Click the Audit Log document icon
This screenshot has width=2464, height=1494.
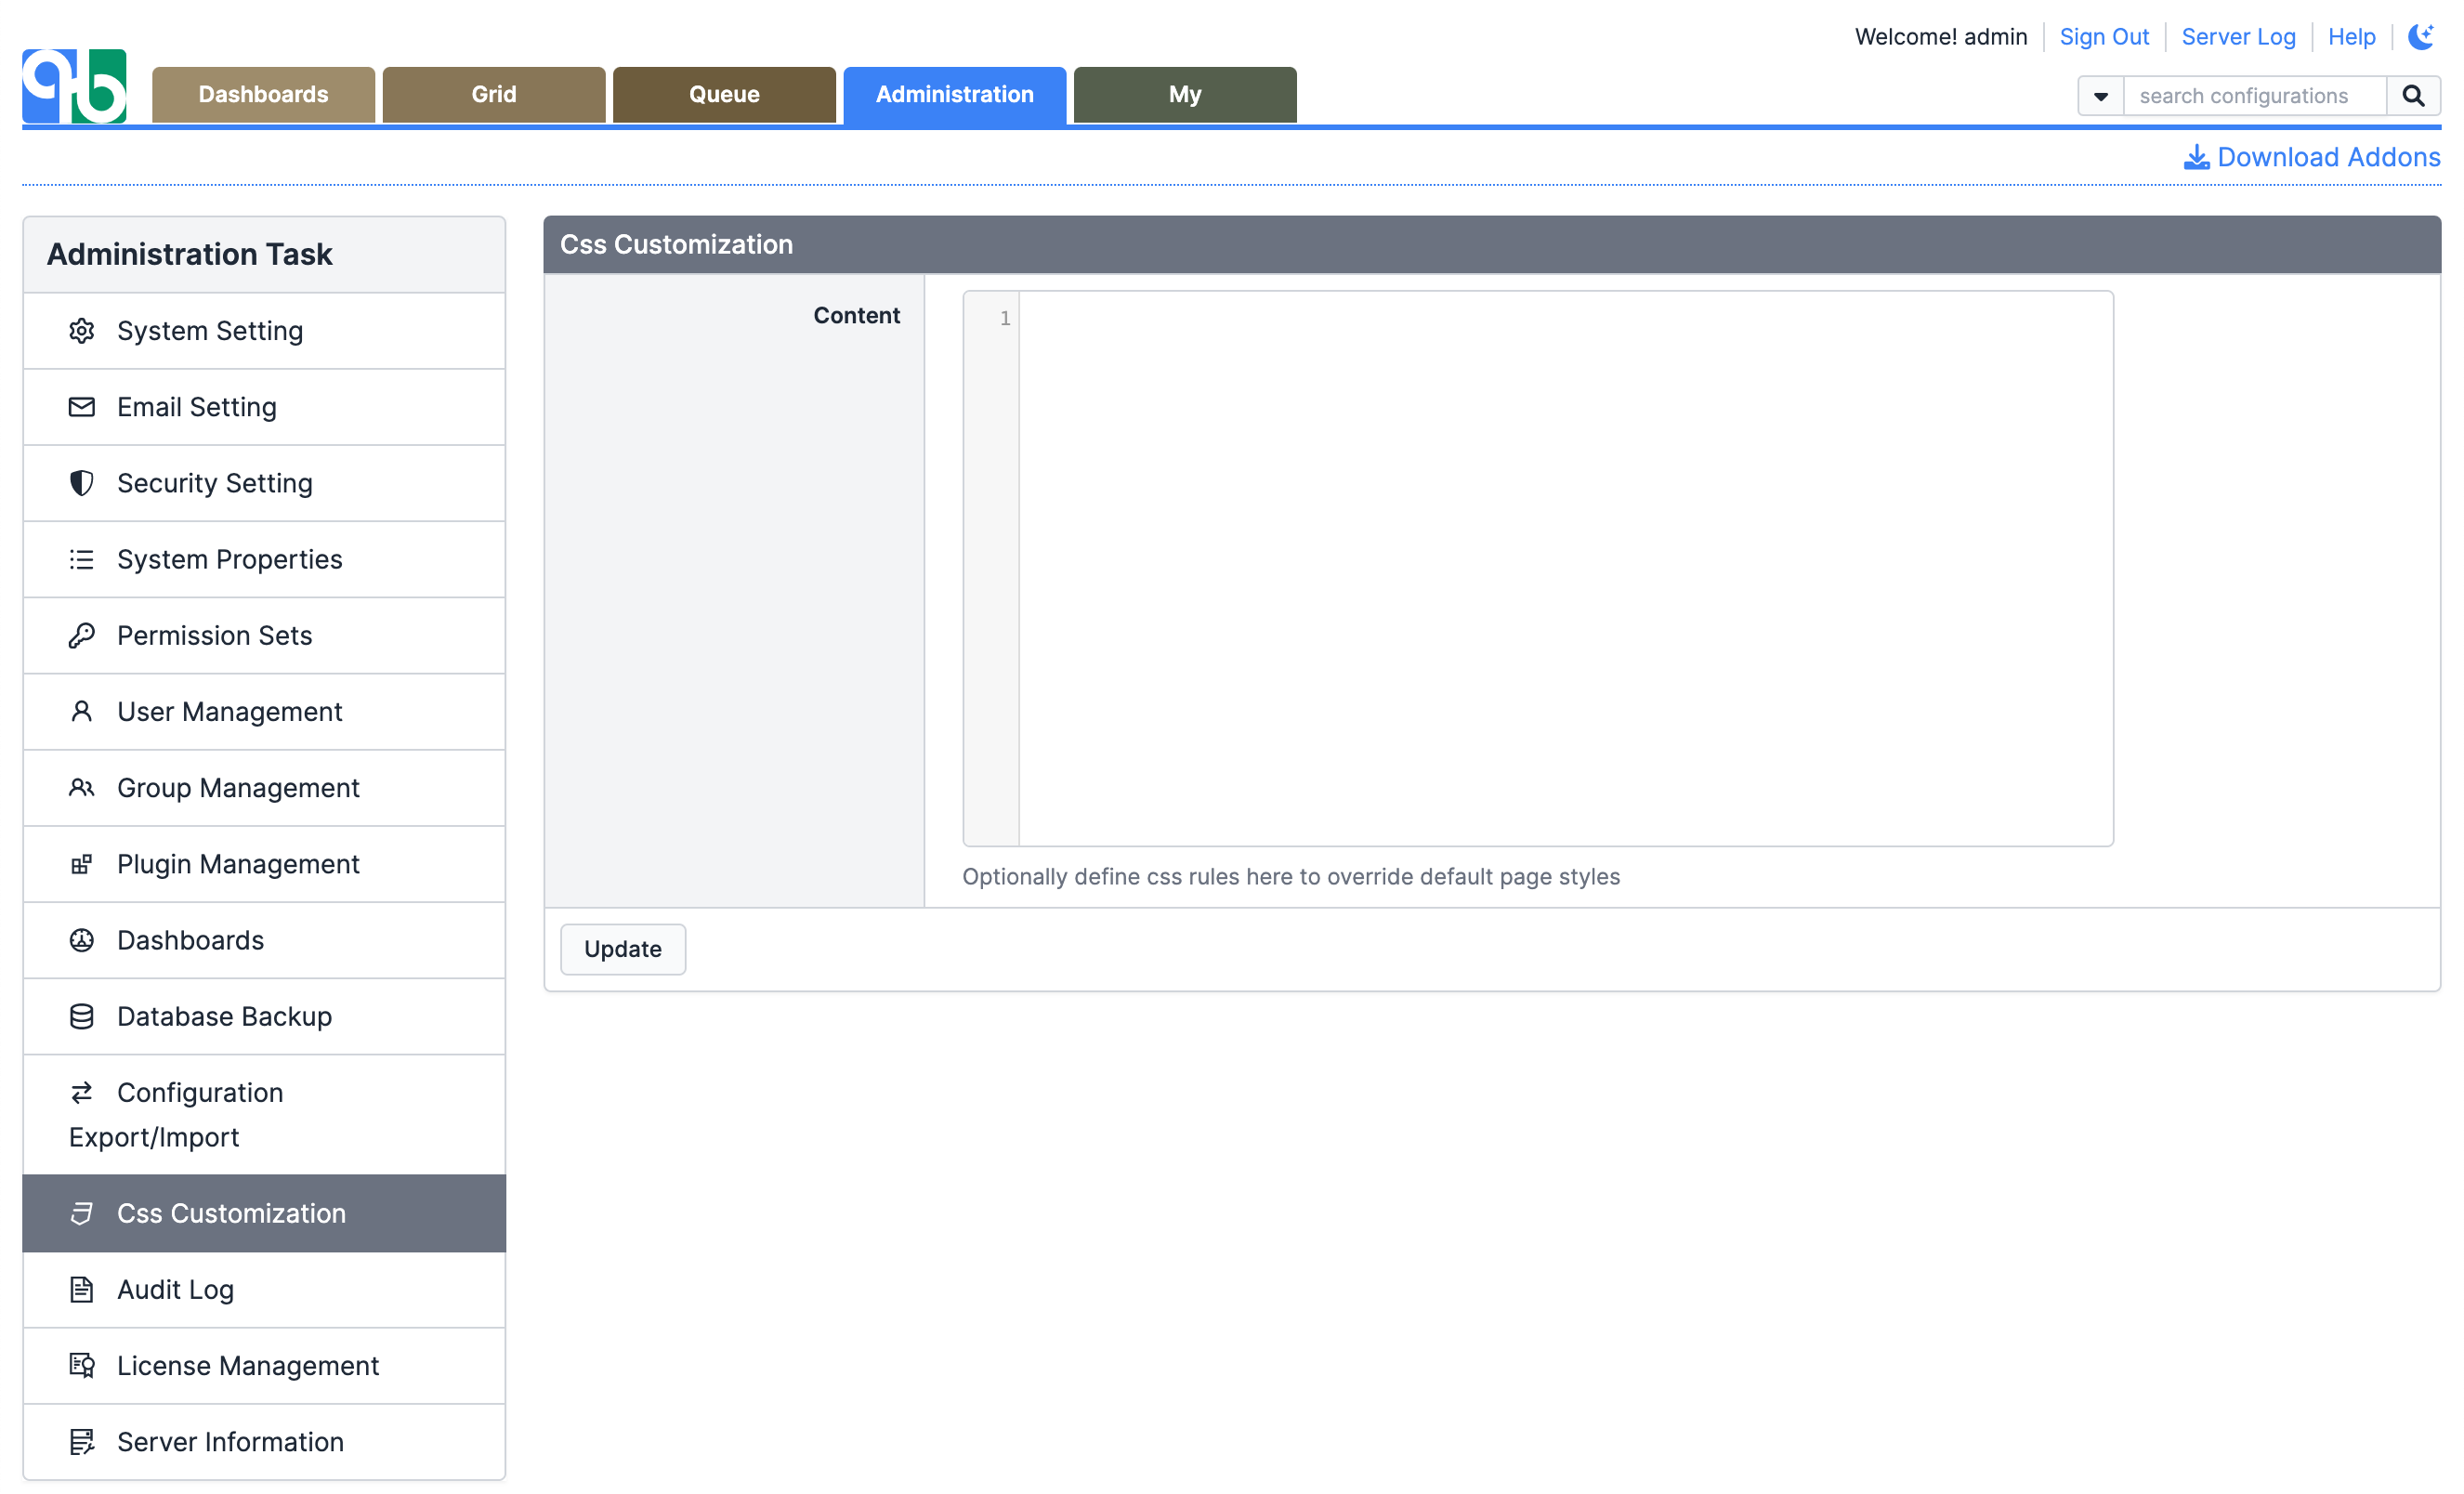[x=81, y=1289]
